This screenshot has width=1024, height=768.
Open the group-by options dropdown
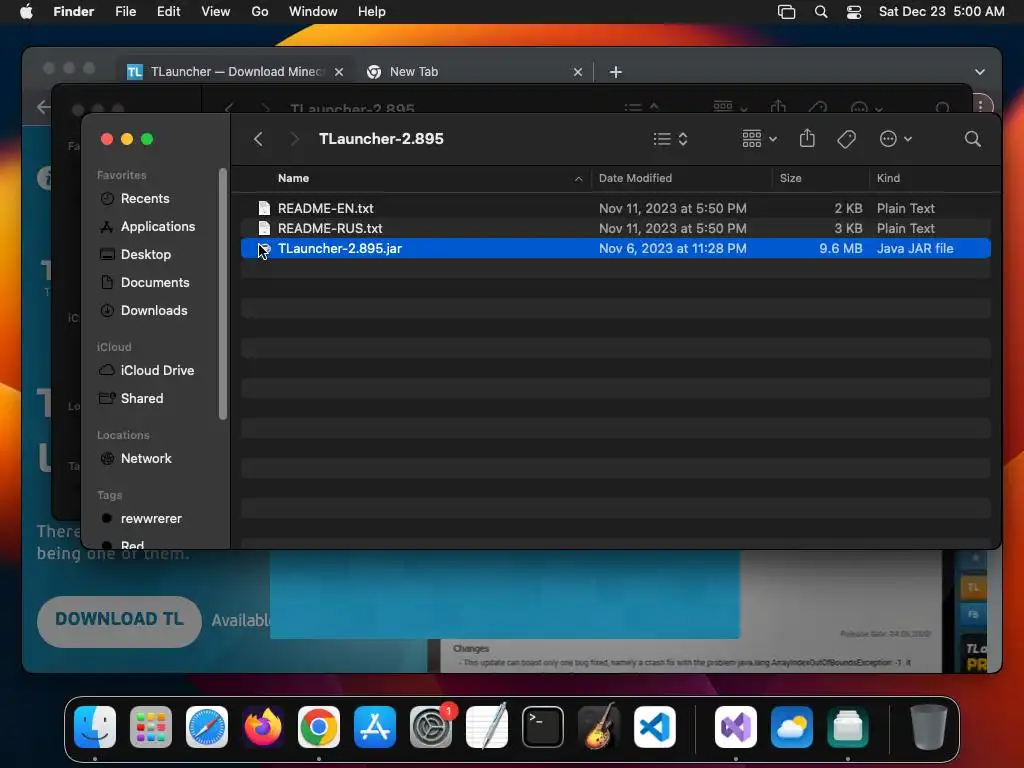point(759,139)
